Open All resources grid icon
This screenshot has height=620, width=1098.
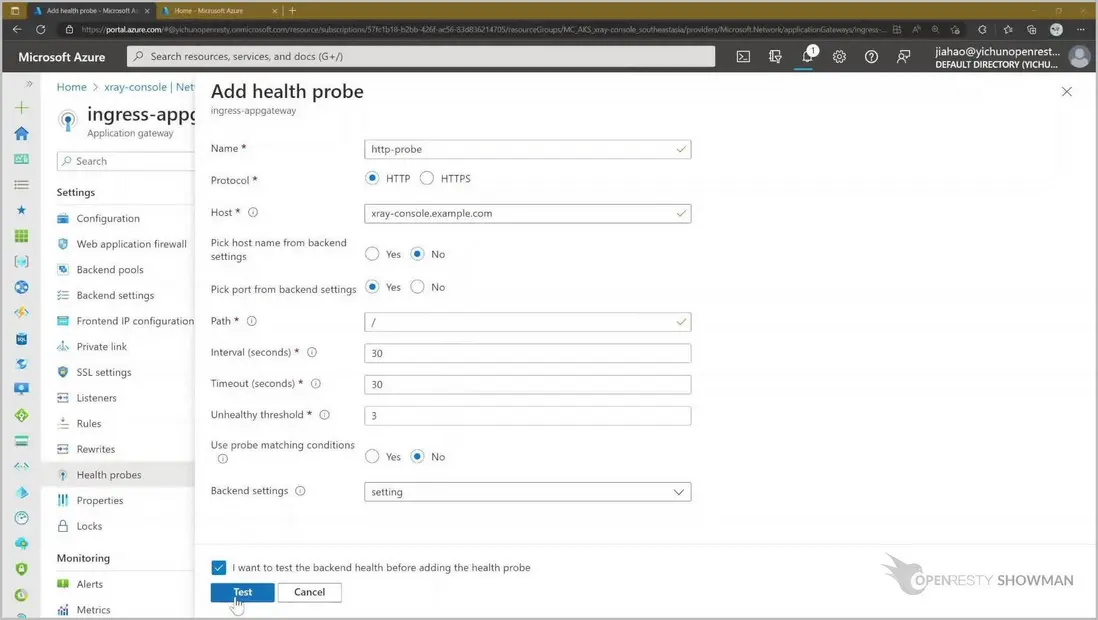click(x=22, y=236)
